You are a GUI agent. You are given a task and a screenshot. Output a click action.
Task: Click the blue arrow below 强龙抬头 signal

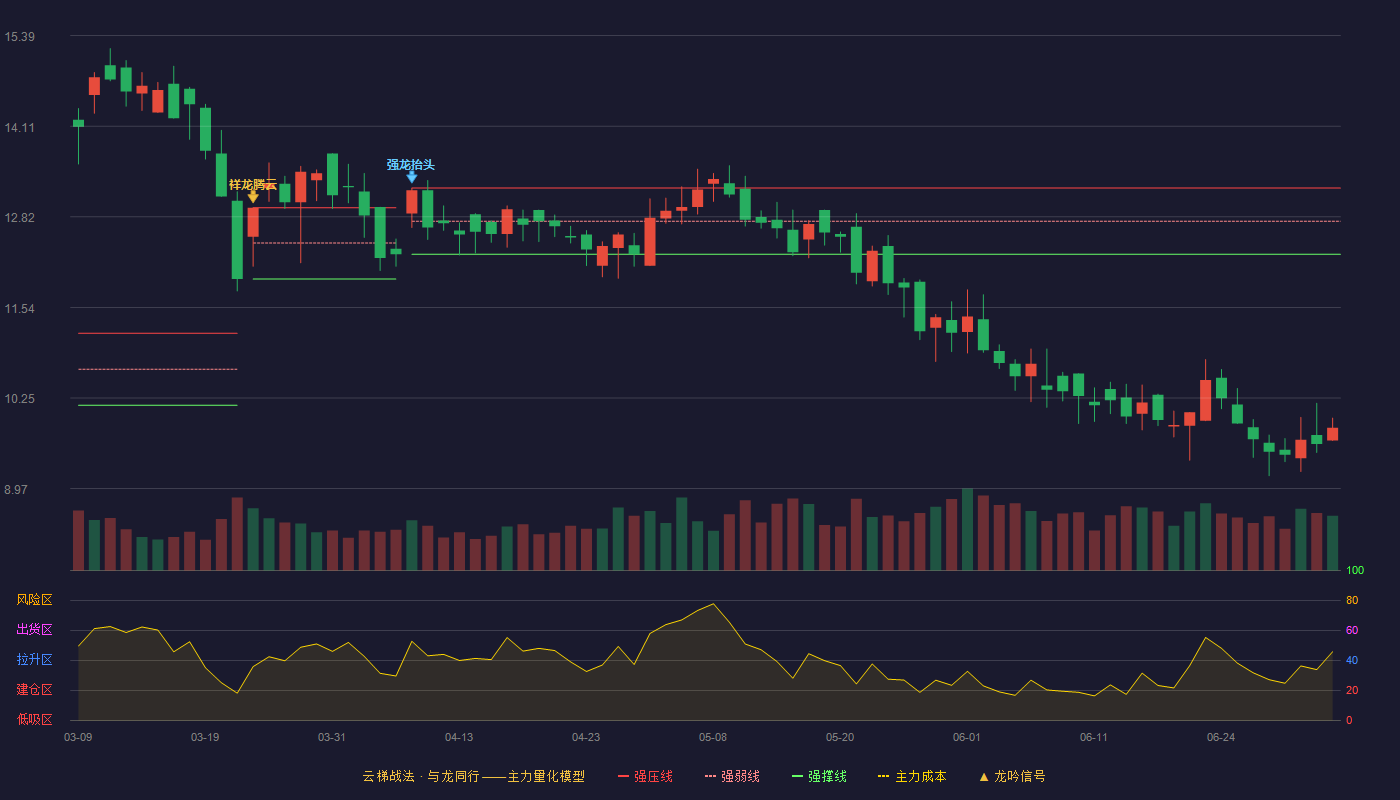412,177
